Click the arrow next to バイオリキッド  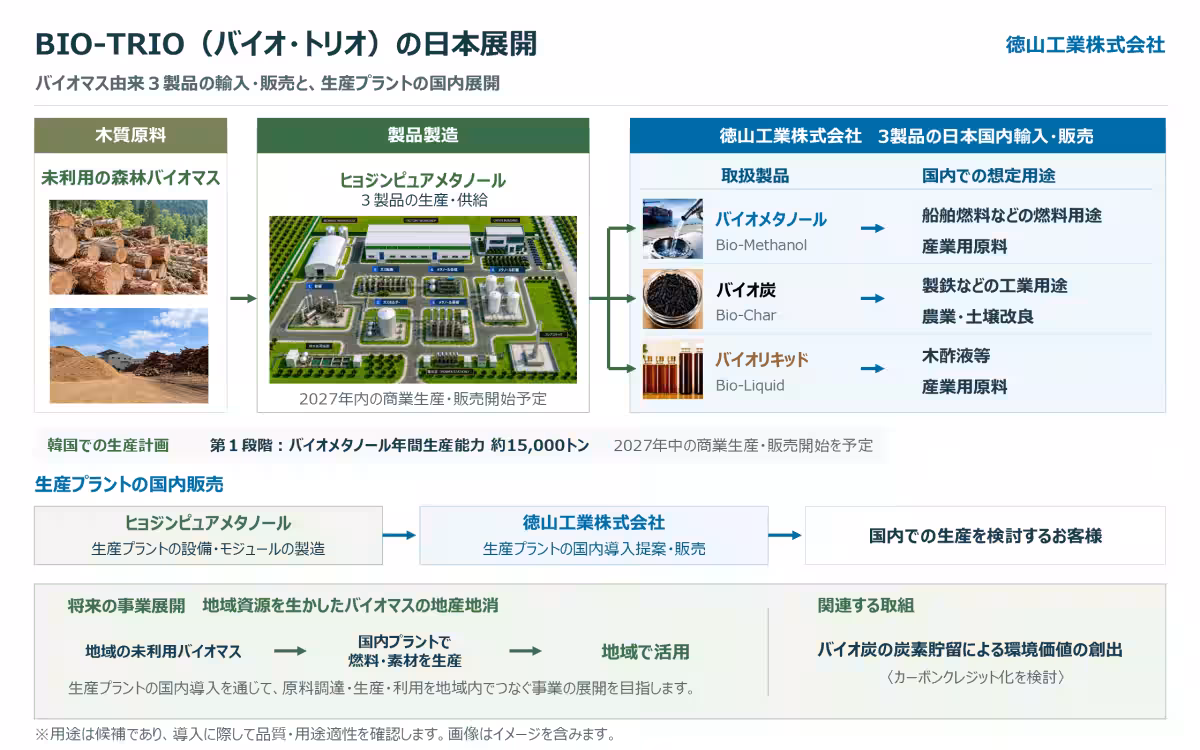pos(873,369)
